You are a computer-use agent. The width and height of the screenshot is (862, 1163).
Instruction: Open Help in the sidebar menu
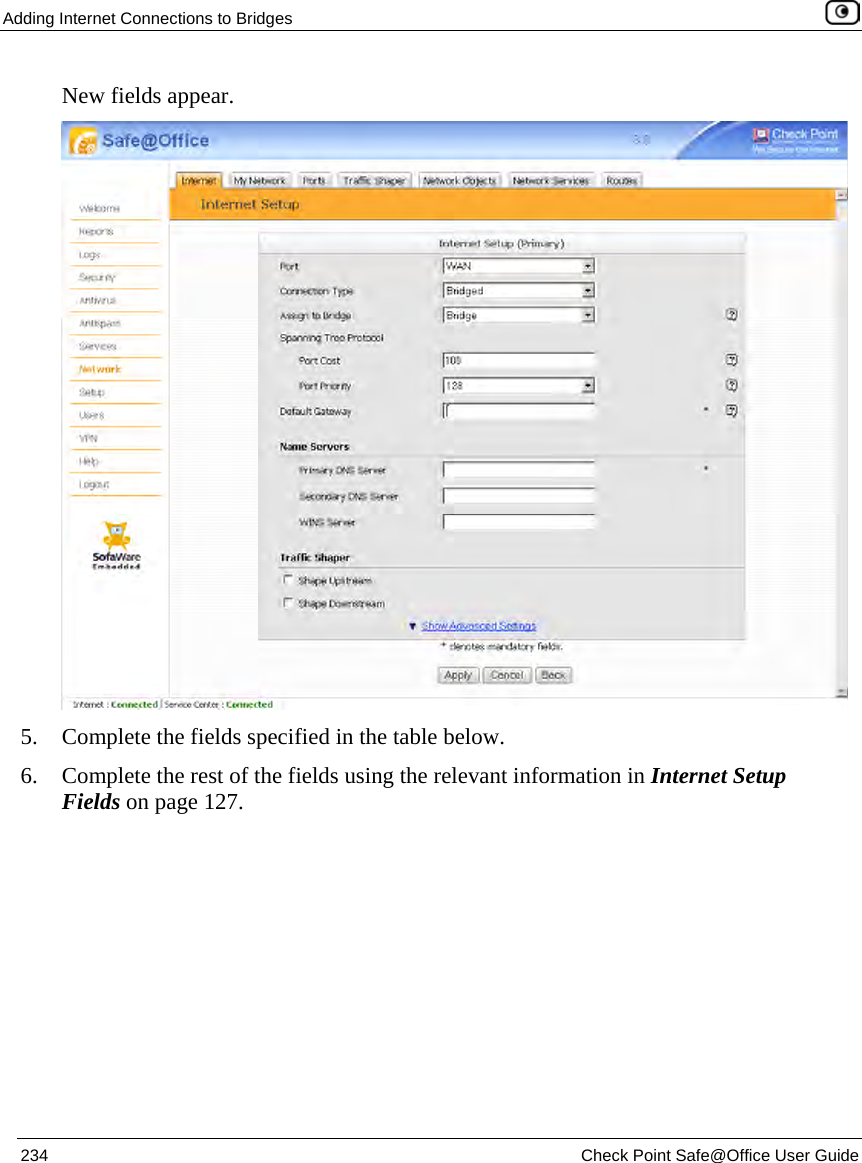(88, 461)
